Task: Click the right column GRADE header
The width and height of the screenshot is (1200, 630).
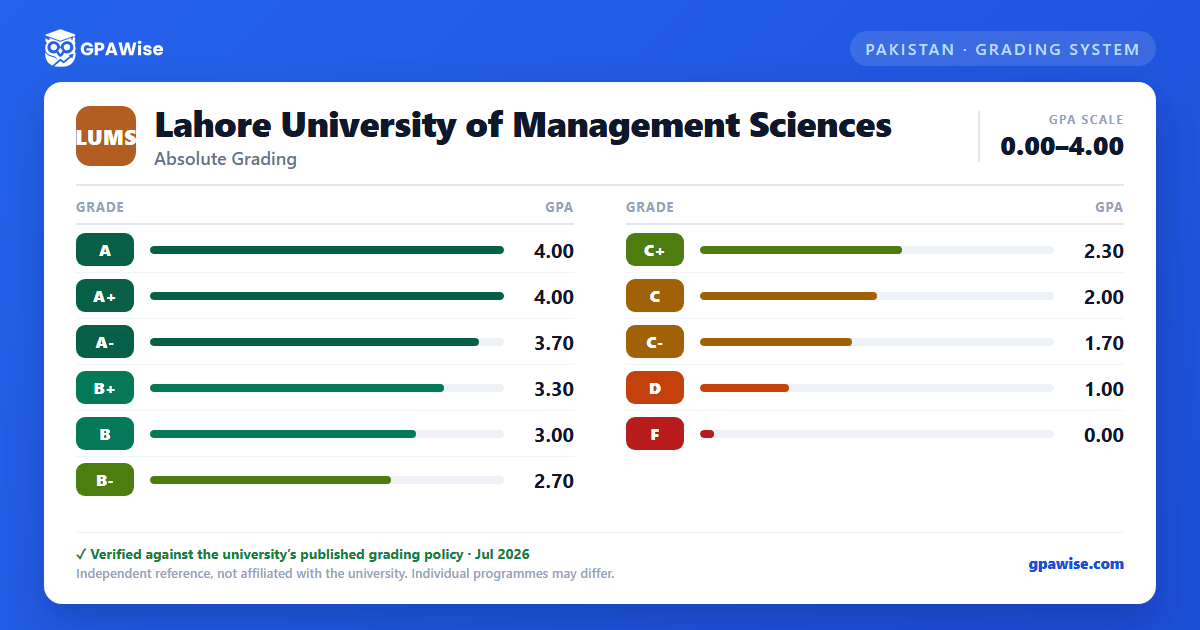Action: pos(650,207)
